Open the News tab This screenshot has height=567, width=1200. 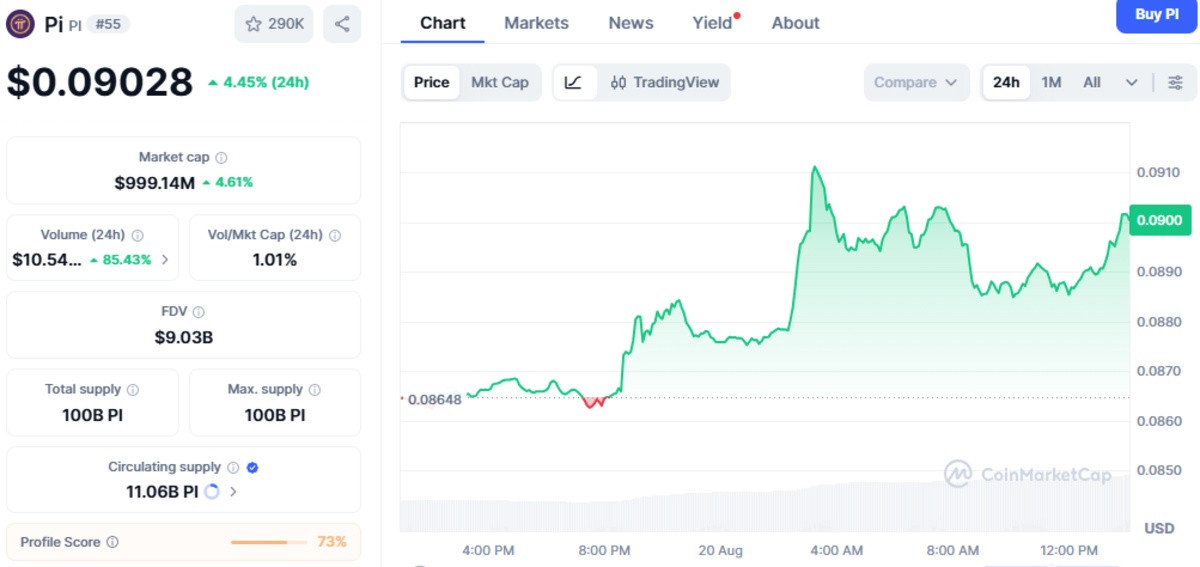(x=631, y=23)
